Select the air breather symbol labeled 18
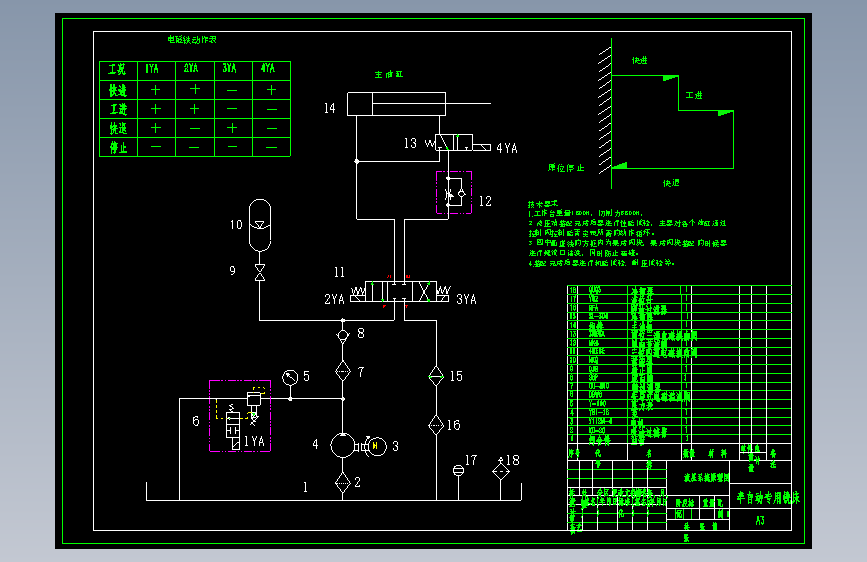Screen dimensions: 867x562 click(501, 471)
